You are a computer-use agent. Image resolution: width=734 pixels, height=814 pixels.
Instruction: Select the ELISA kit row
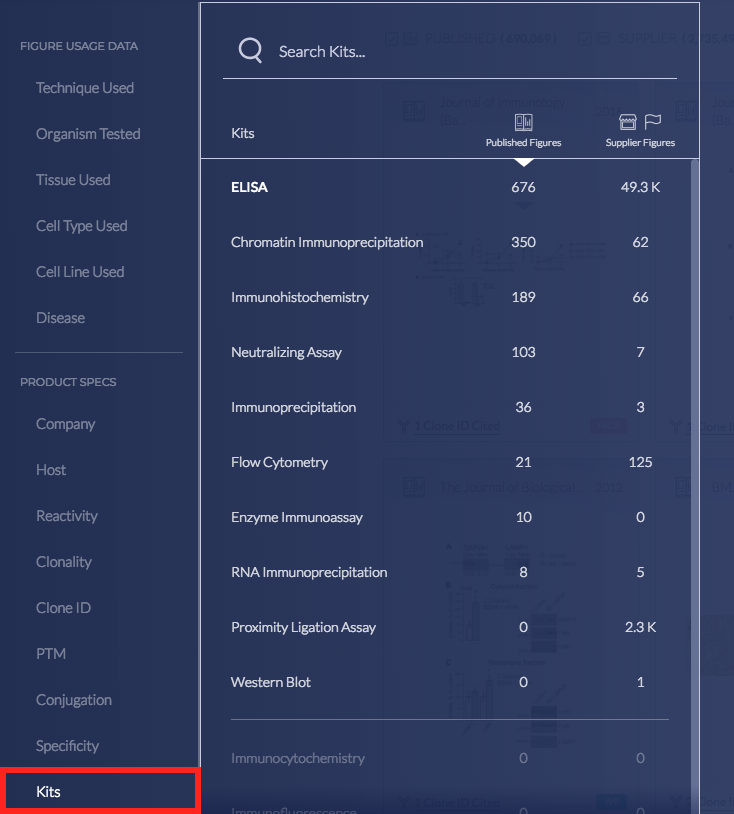[x=450, y=187]
